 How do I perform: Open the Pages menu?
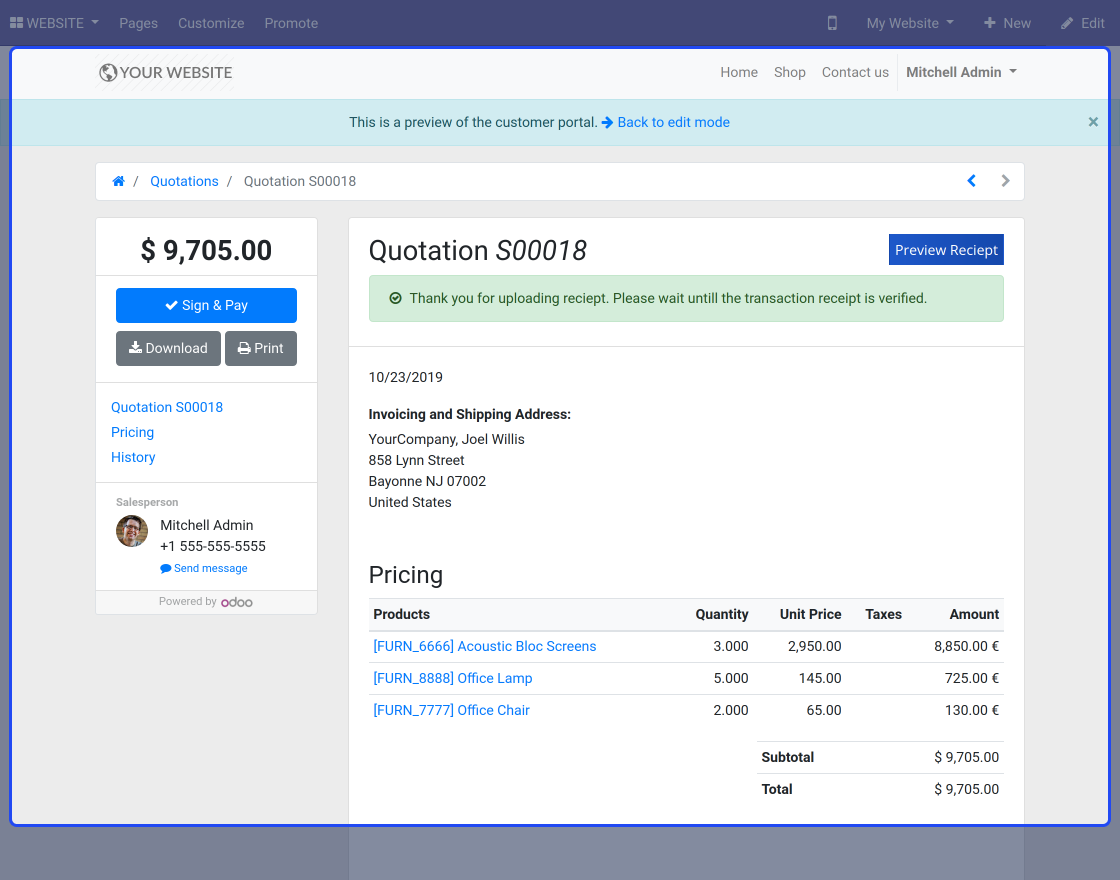click(x=139, y=23)
